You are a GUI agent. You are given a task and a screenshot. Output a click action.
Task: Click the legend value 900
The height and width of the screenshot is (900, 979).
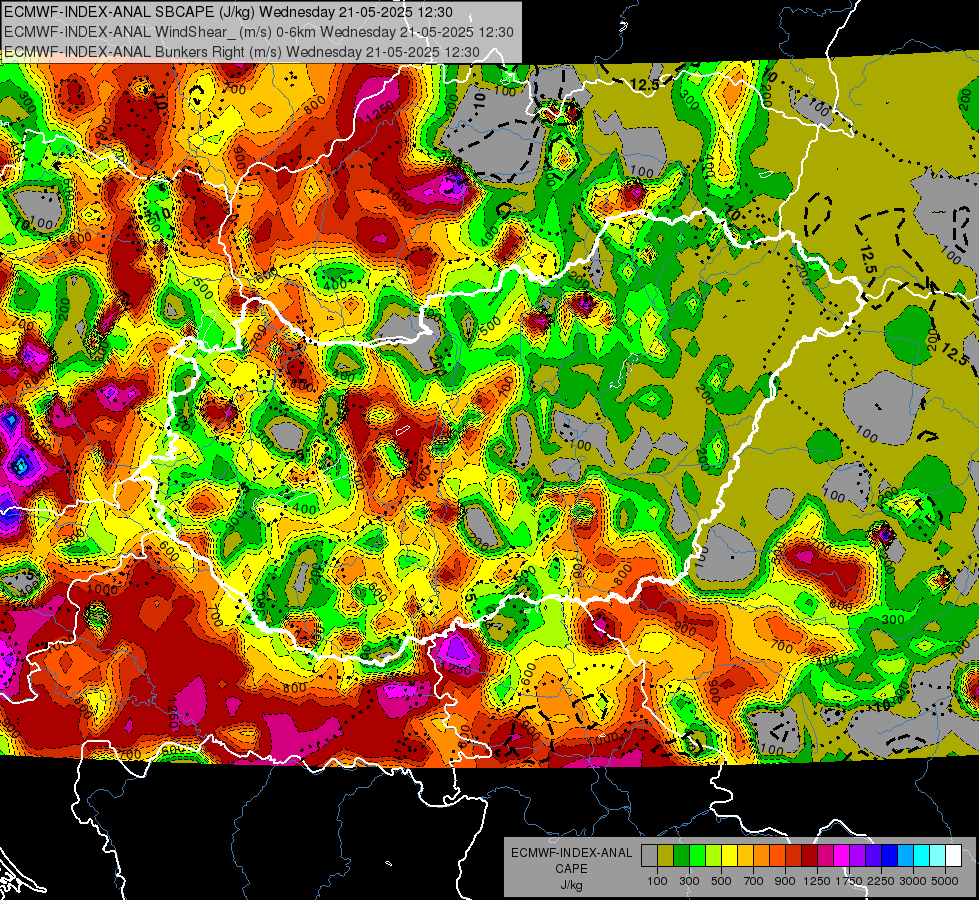[785, 881]
